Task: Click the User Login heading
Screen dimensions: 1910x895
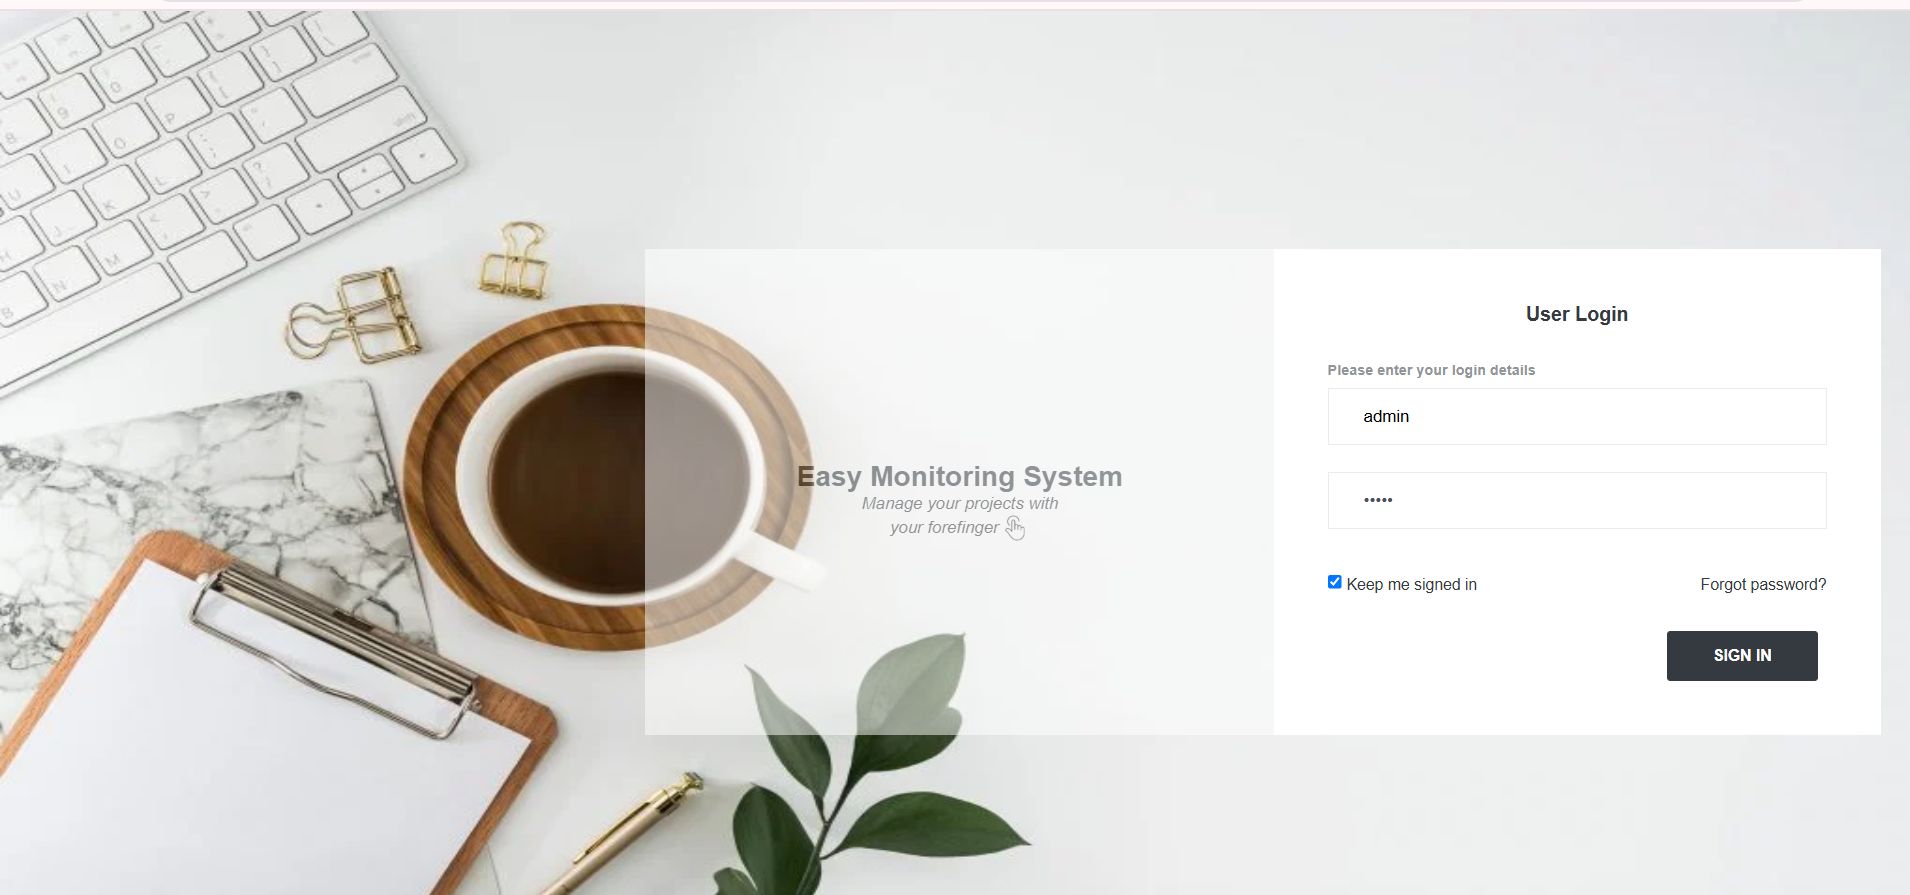Action: (1577, 314)
